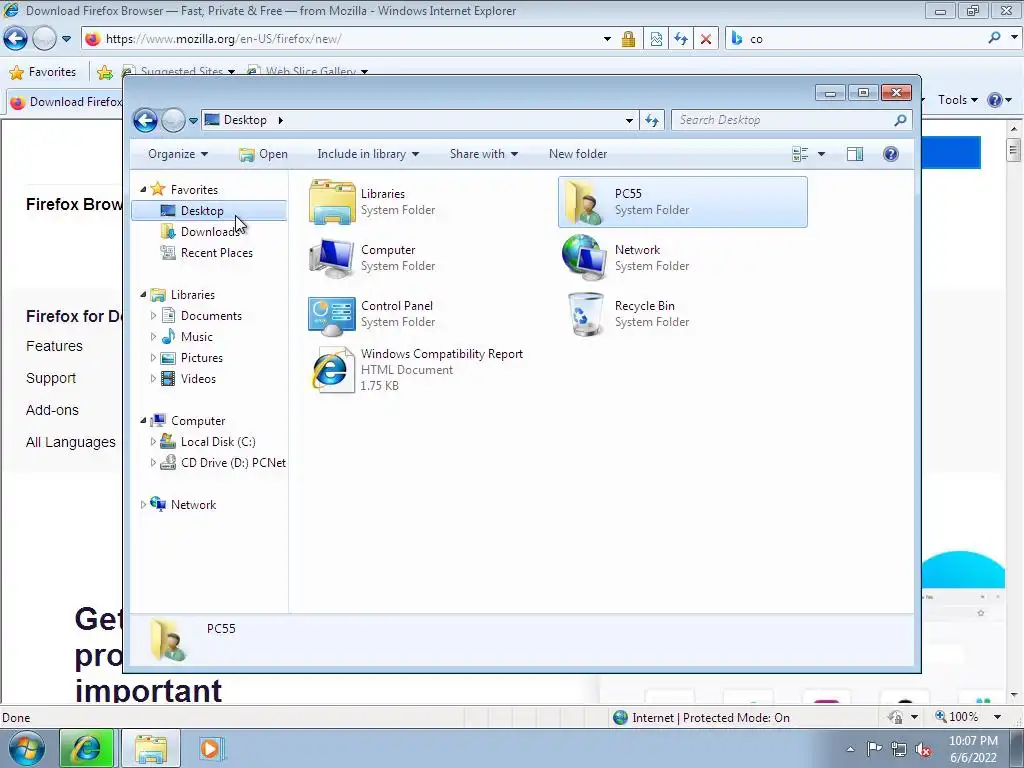
Task: Open the Control Panel icon
Action: tap(332, 315)
